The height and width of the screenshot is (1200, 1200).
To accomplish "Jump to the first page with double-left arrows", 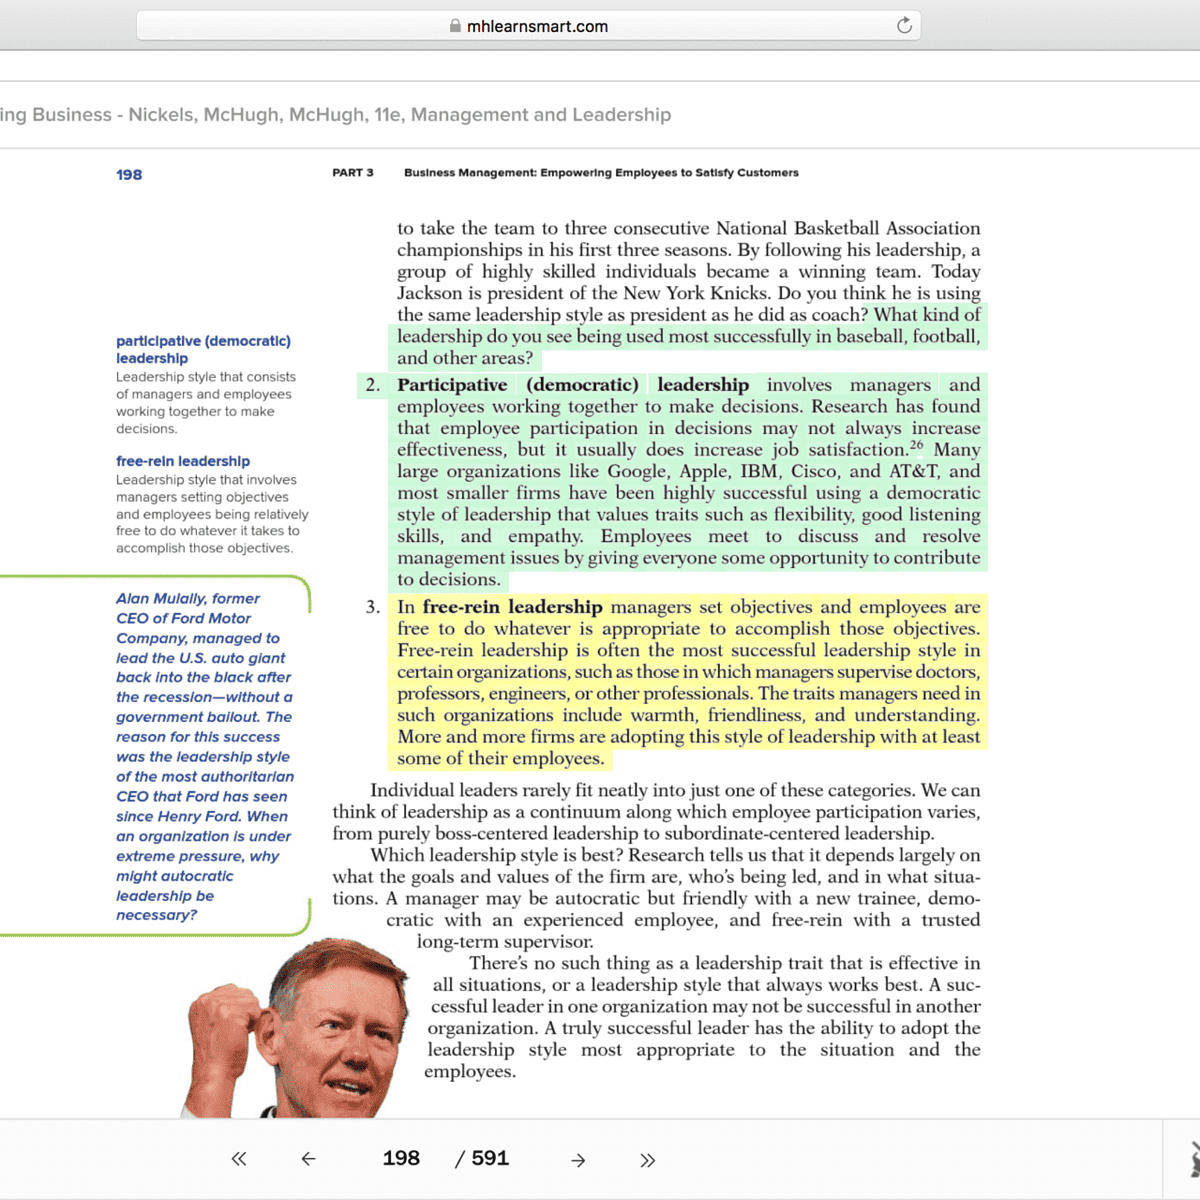I will click(239, 1159).
